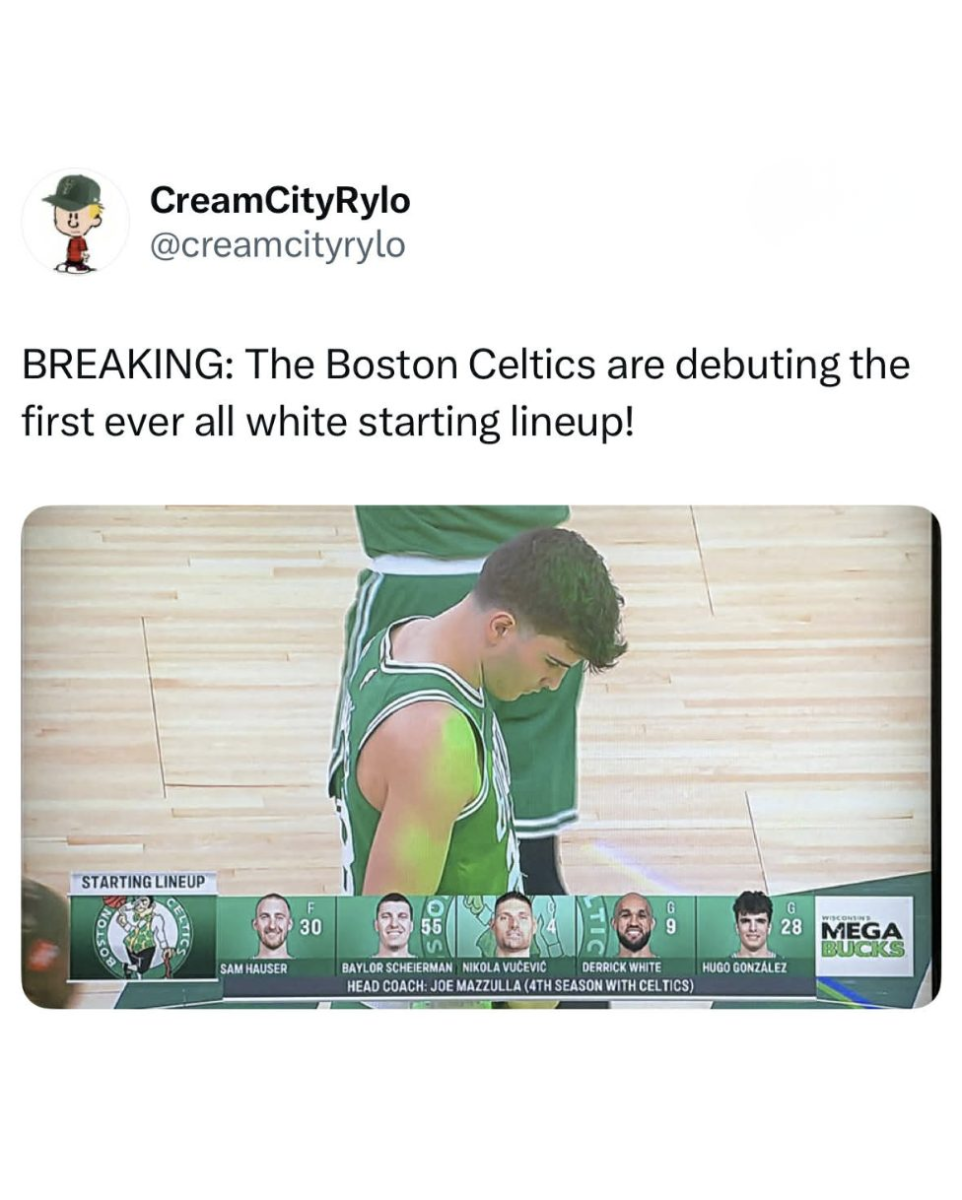Click the Boston Celtics leprechaun logo
Screen dimensions: 962x1200
(143, 936)
